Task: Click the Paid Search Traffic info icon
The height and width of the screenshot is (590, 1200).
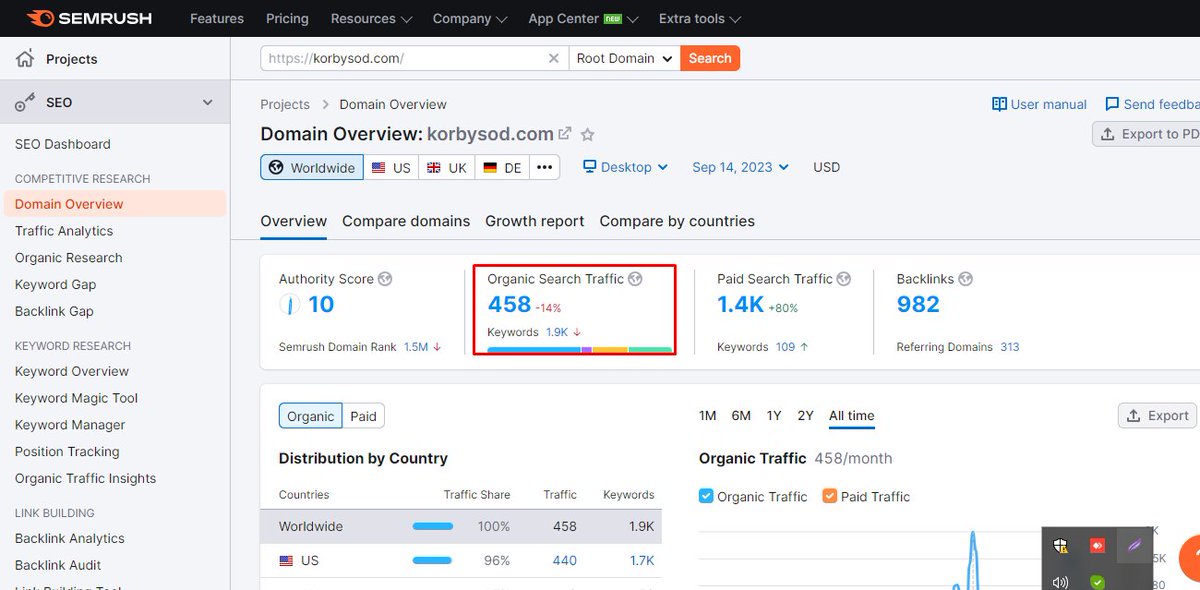Action: click(844, 279)
